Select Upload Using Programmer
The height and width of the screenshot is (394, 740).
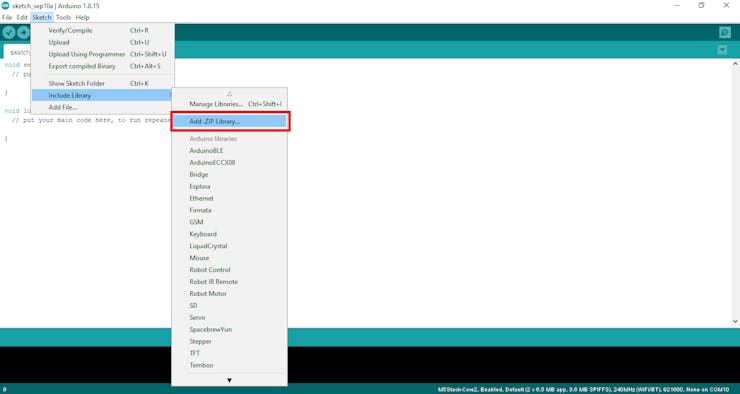coord(103,54)
